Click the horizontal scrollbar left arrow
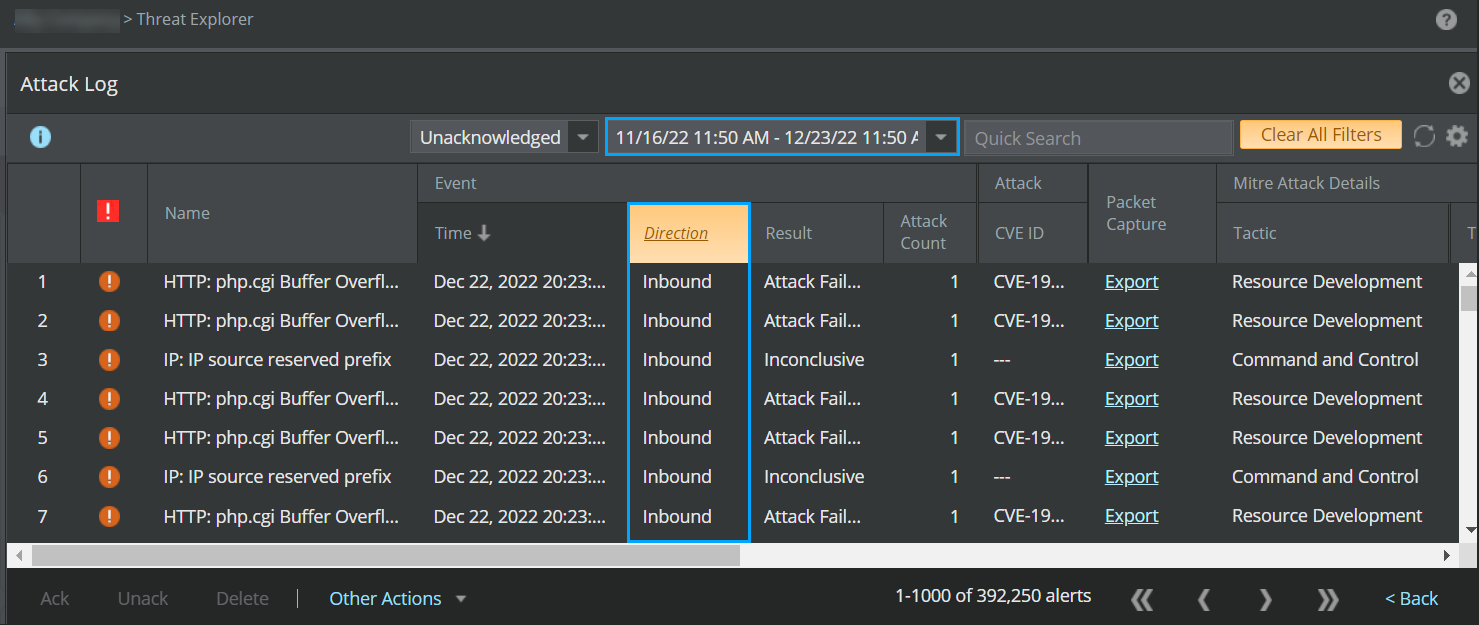 point(19,555)
